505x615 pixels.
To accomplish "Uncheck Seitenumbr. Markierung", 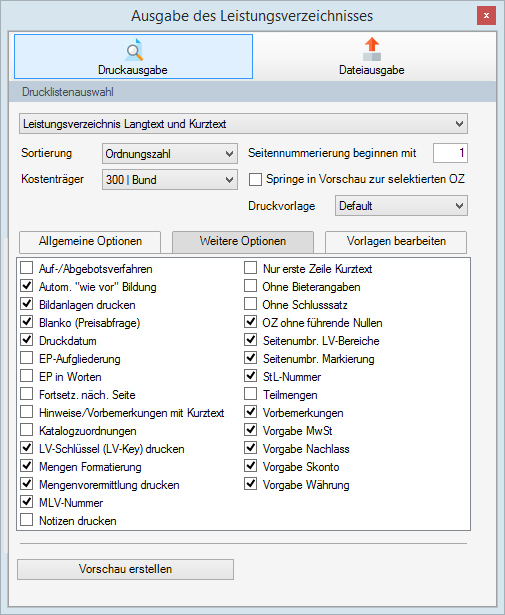I will click(x=251, y=358).
